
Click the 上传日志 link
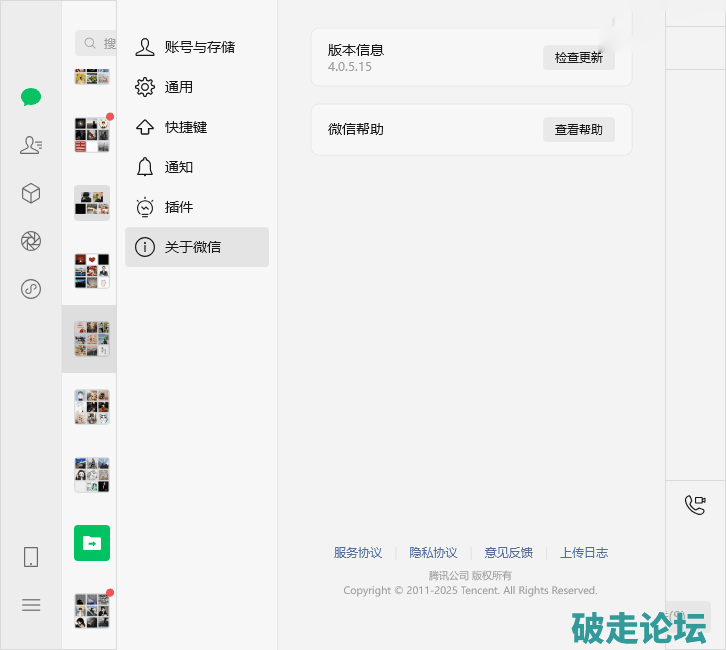[x=584, y=553]
